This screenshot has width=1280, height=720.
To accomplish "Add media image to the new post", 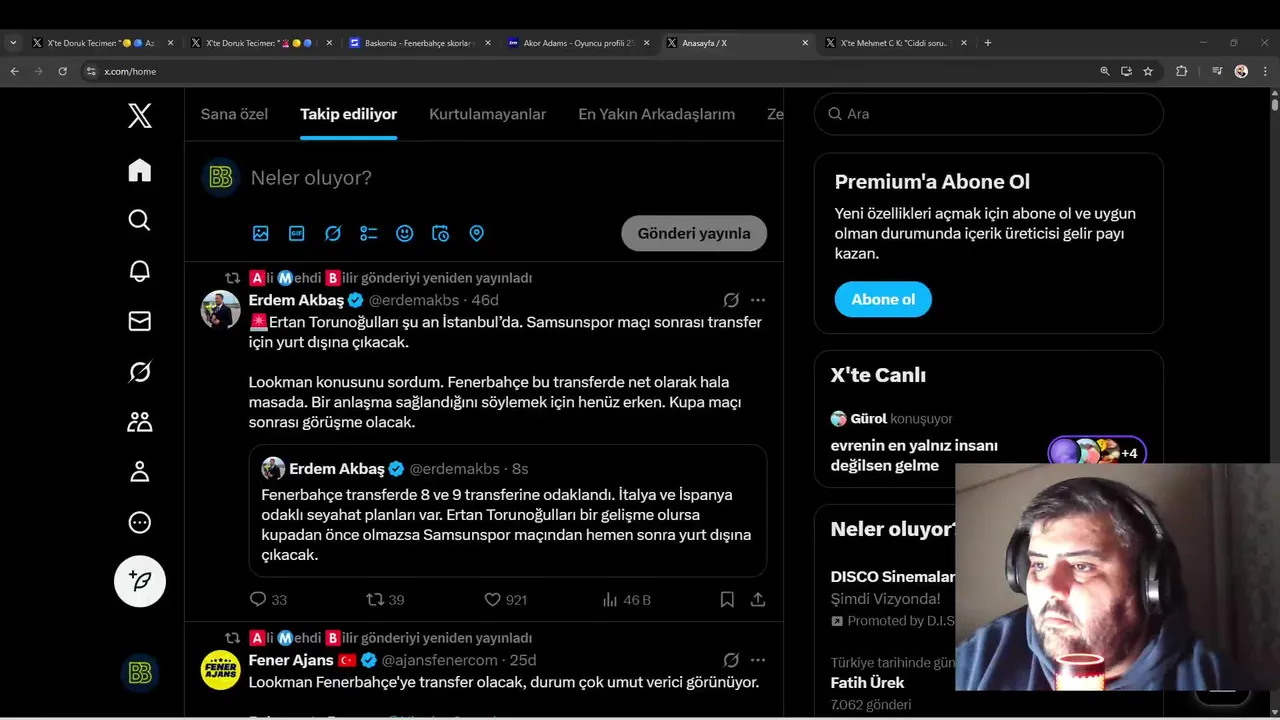I will click(261, 233).
